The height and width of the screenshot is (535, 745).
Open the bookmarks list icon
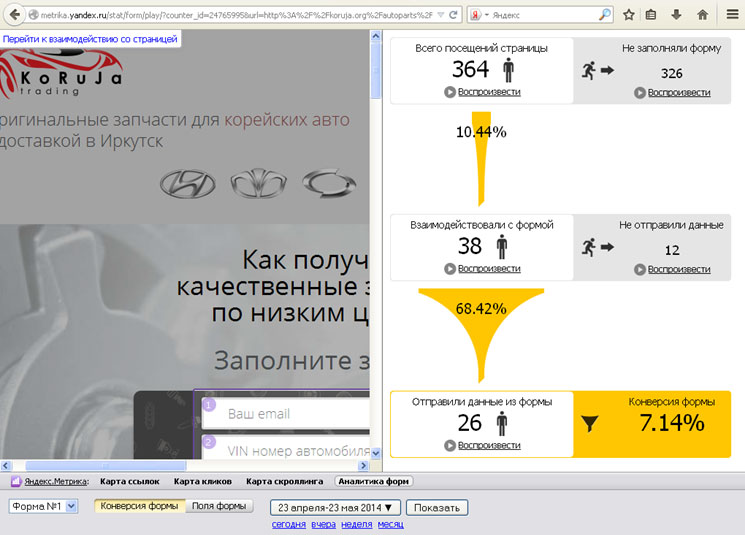click(x=652, y=15)
